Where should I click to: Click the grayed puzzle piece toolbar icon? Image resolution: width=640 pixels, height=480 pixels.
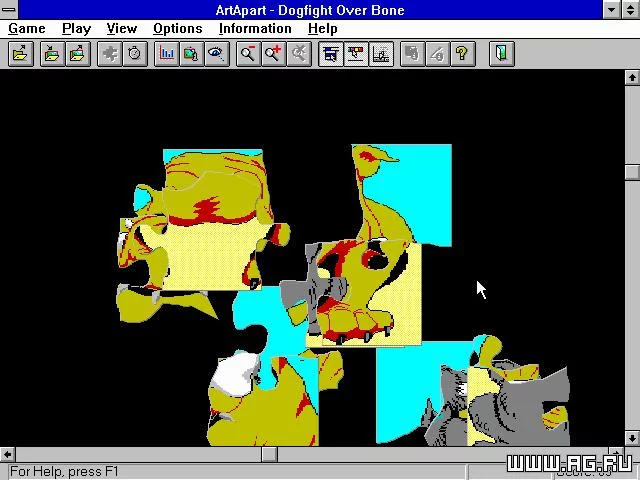(x=109, y=53)
